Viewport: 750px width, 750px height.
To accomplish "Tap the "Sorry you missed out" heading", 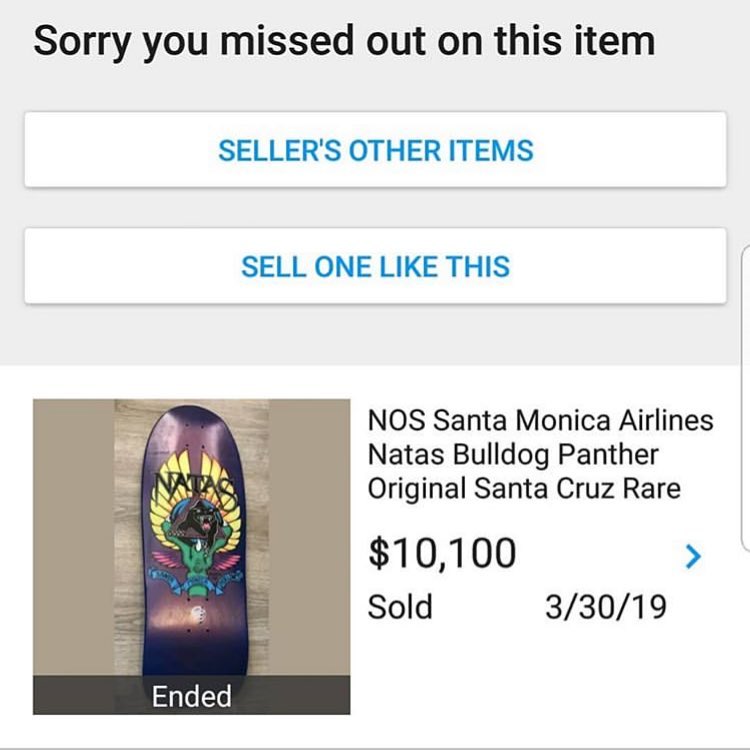I will click(x=344, y=41).
